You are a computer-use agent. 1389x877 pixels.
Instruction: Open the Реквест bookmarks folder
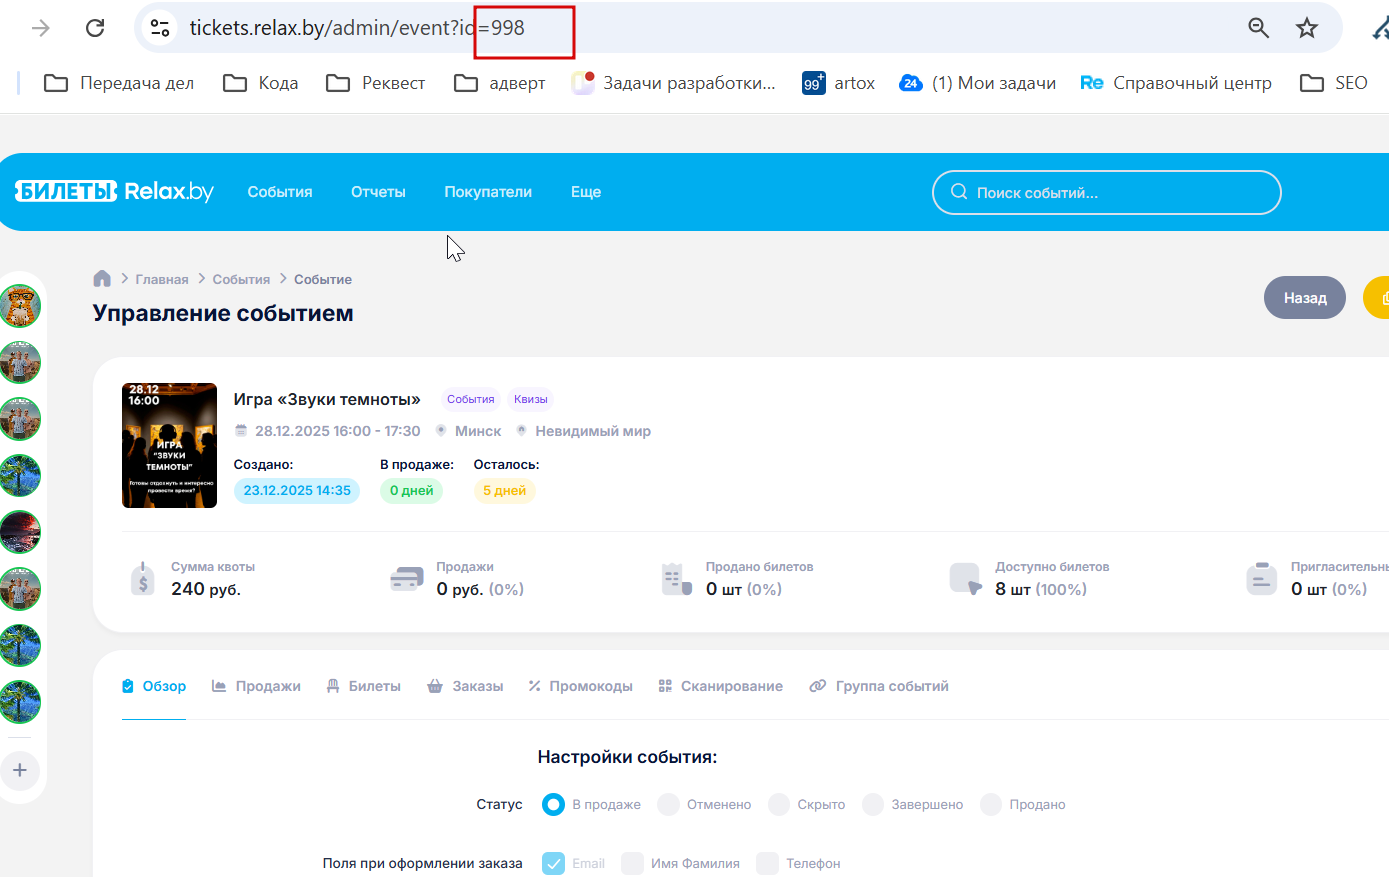coord(376,83)
